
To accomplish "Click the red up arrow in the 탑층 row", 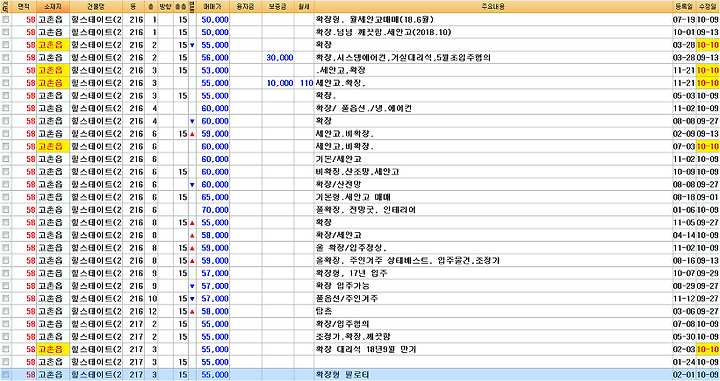I will (x=192, y=312).
